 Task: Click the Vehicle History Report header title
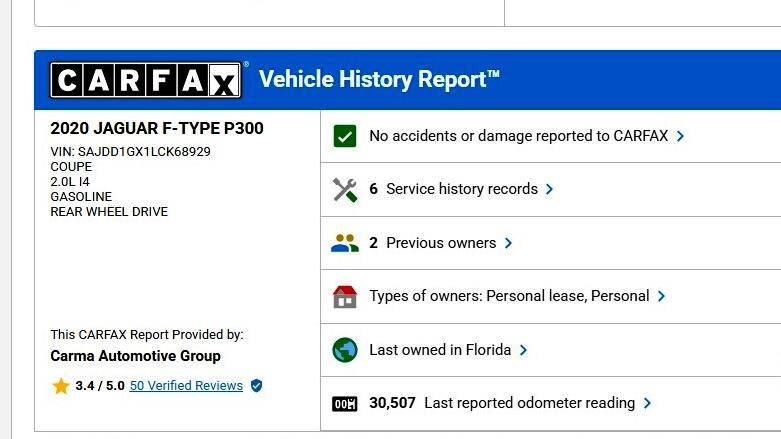379,80
